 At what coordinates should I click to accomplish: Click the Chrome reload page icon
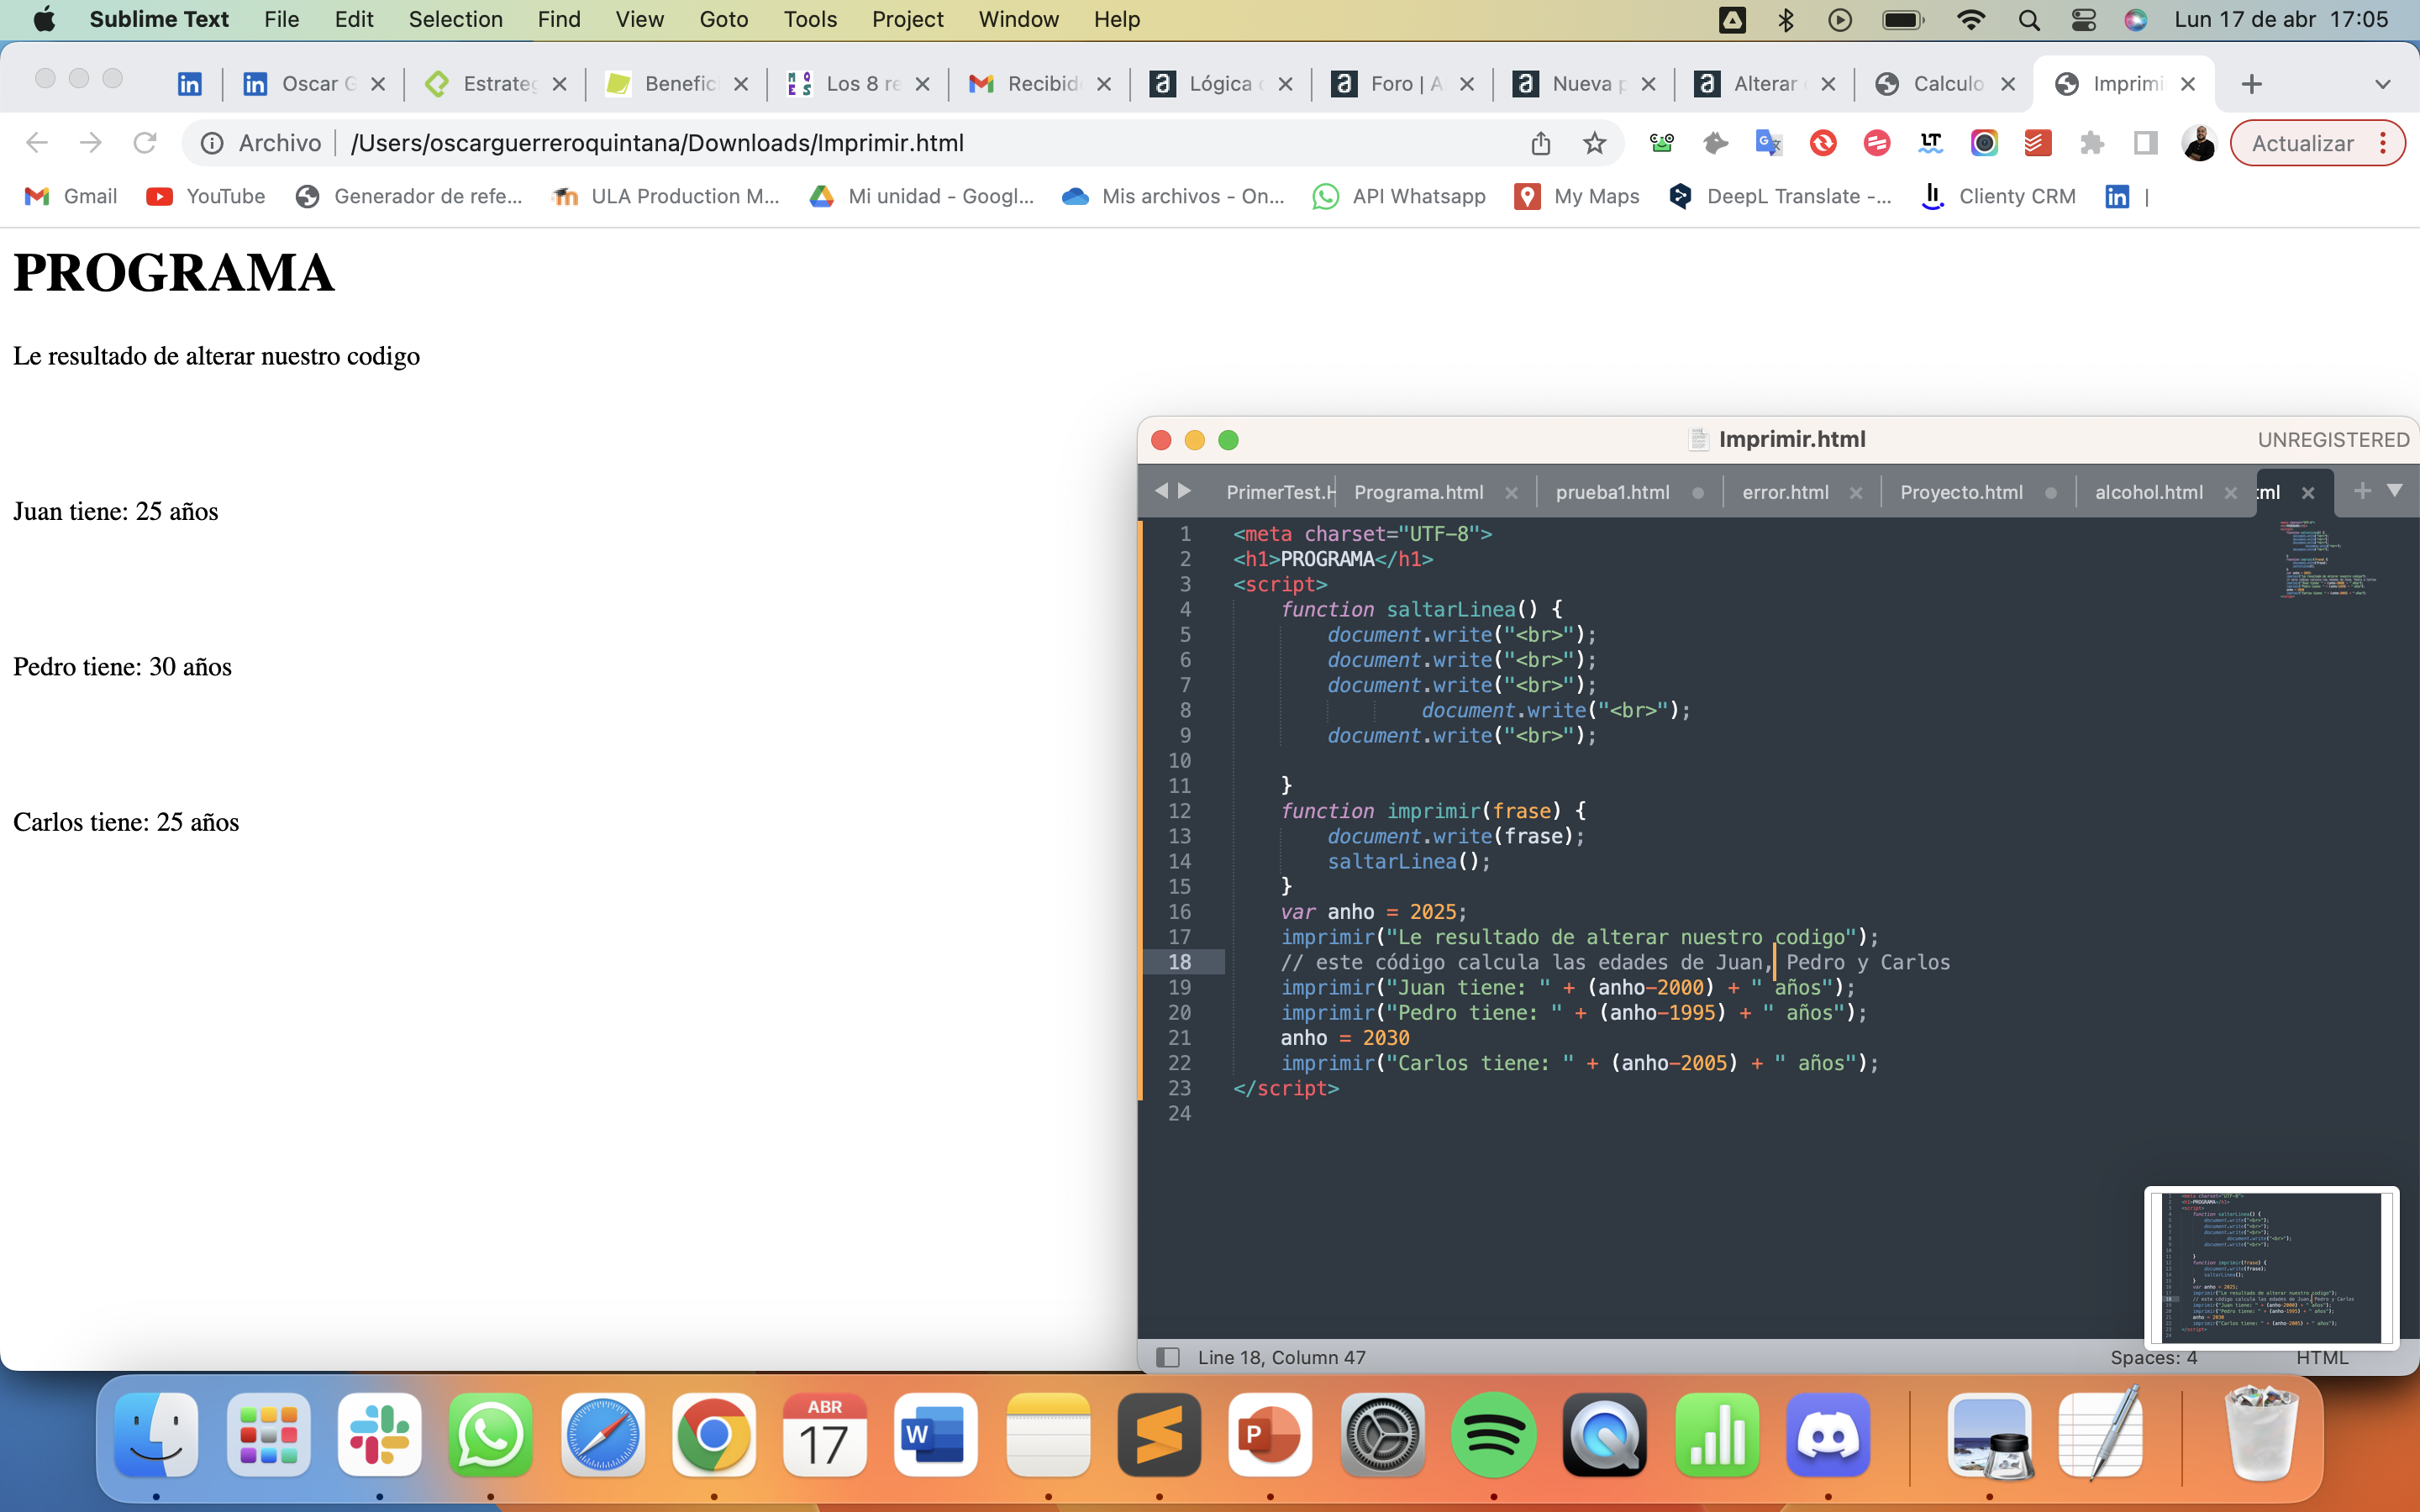(145, 143)
